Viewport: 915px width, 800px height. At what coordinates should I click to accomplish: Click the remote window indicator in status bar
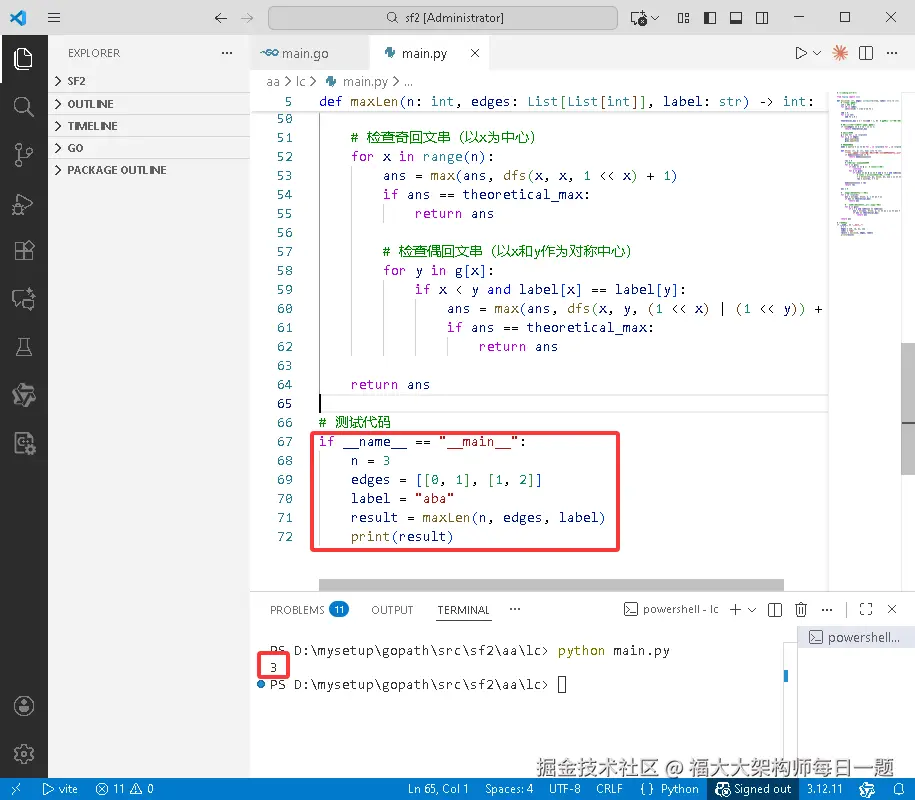[16, 789]
